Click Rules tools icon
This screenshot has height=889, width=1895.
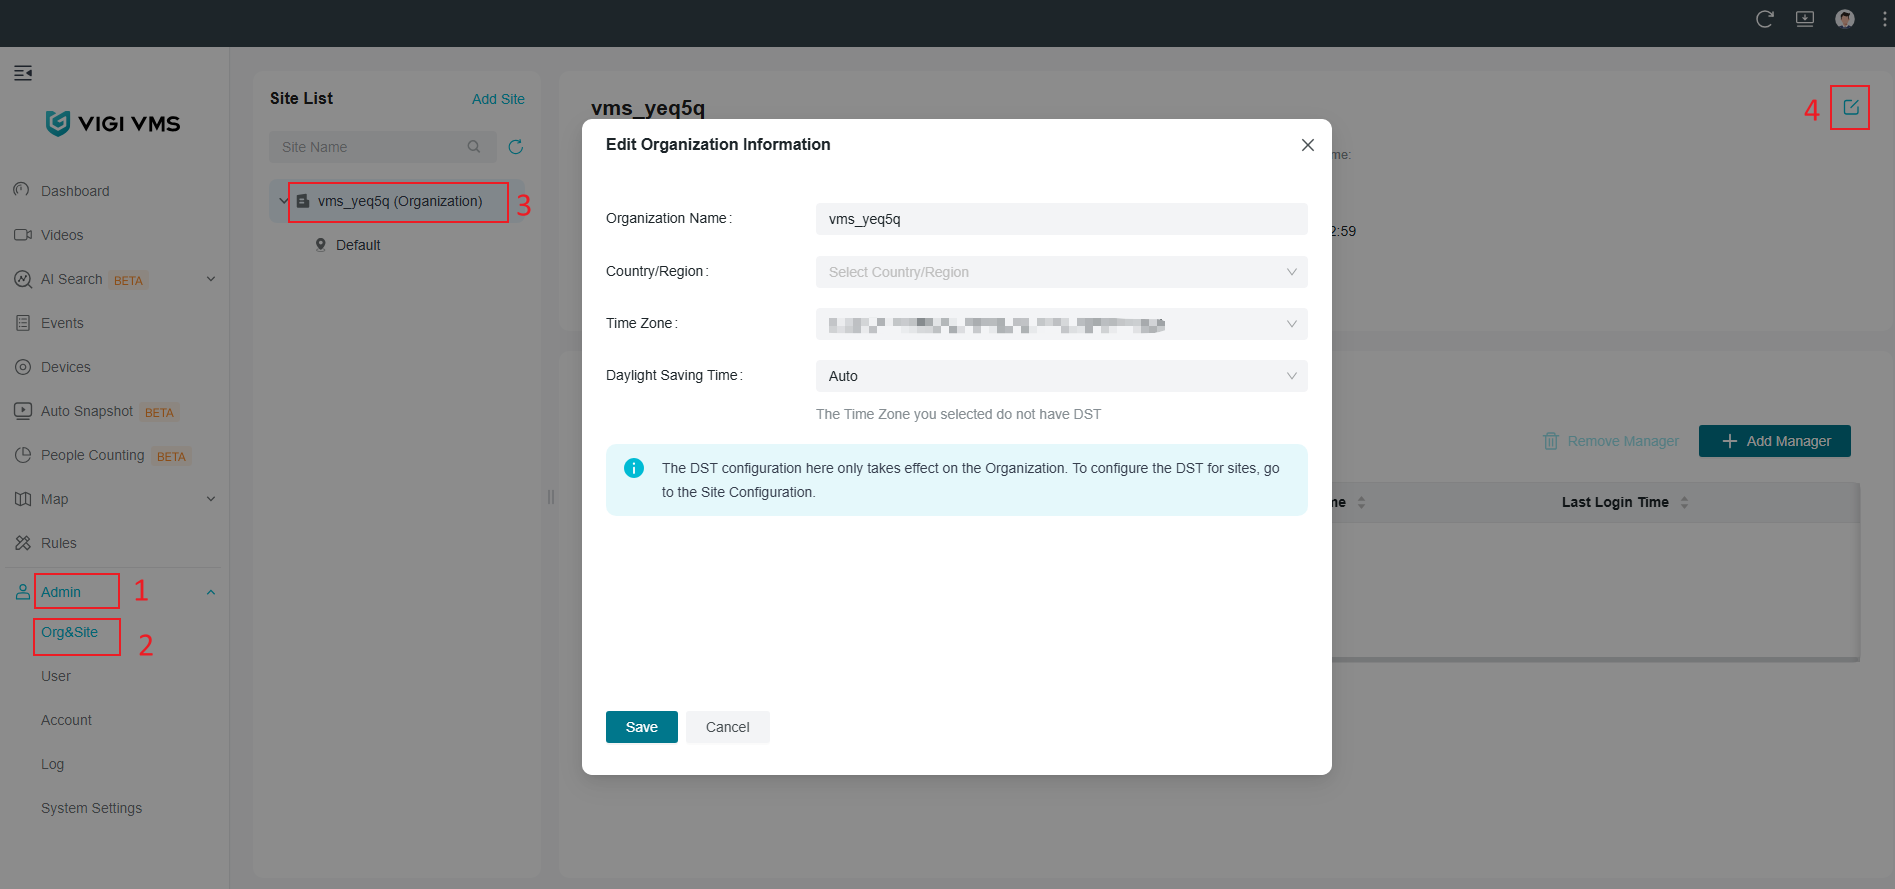coord(22,543)
